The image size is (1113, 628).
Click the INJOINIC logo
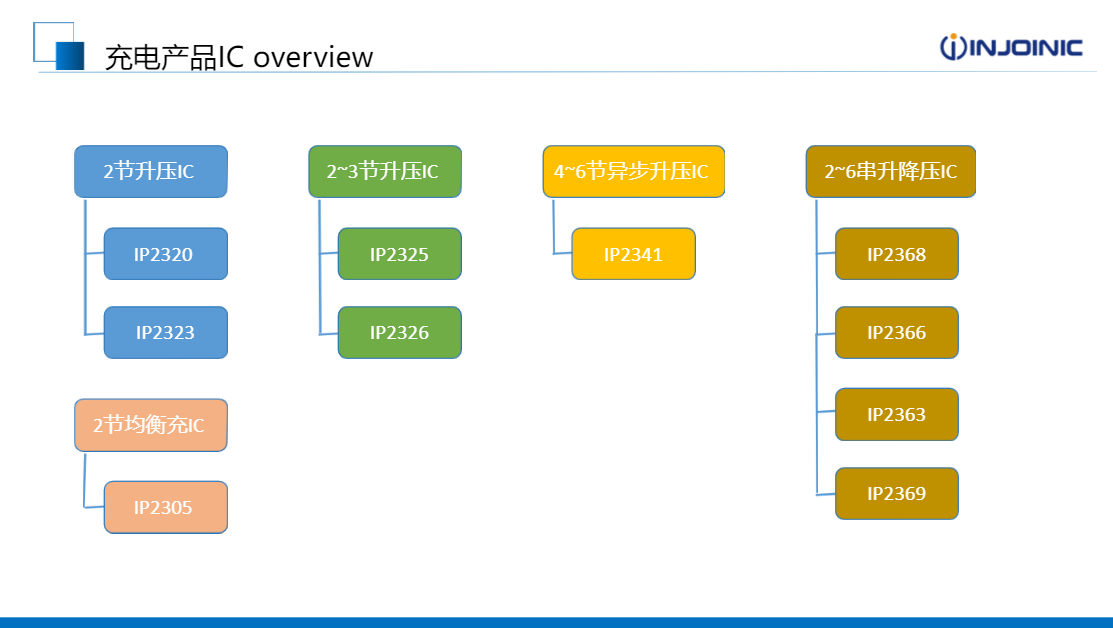point(1011,47)
